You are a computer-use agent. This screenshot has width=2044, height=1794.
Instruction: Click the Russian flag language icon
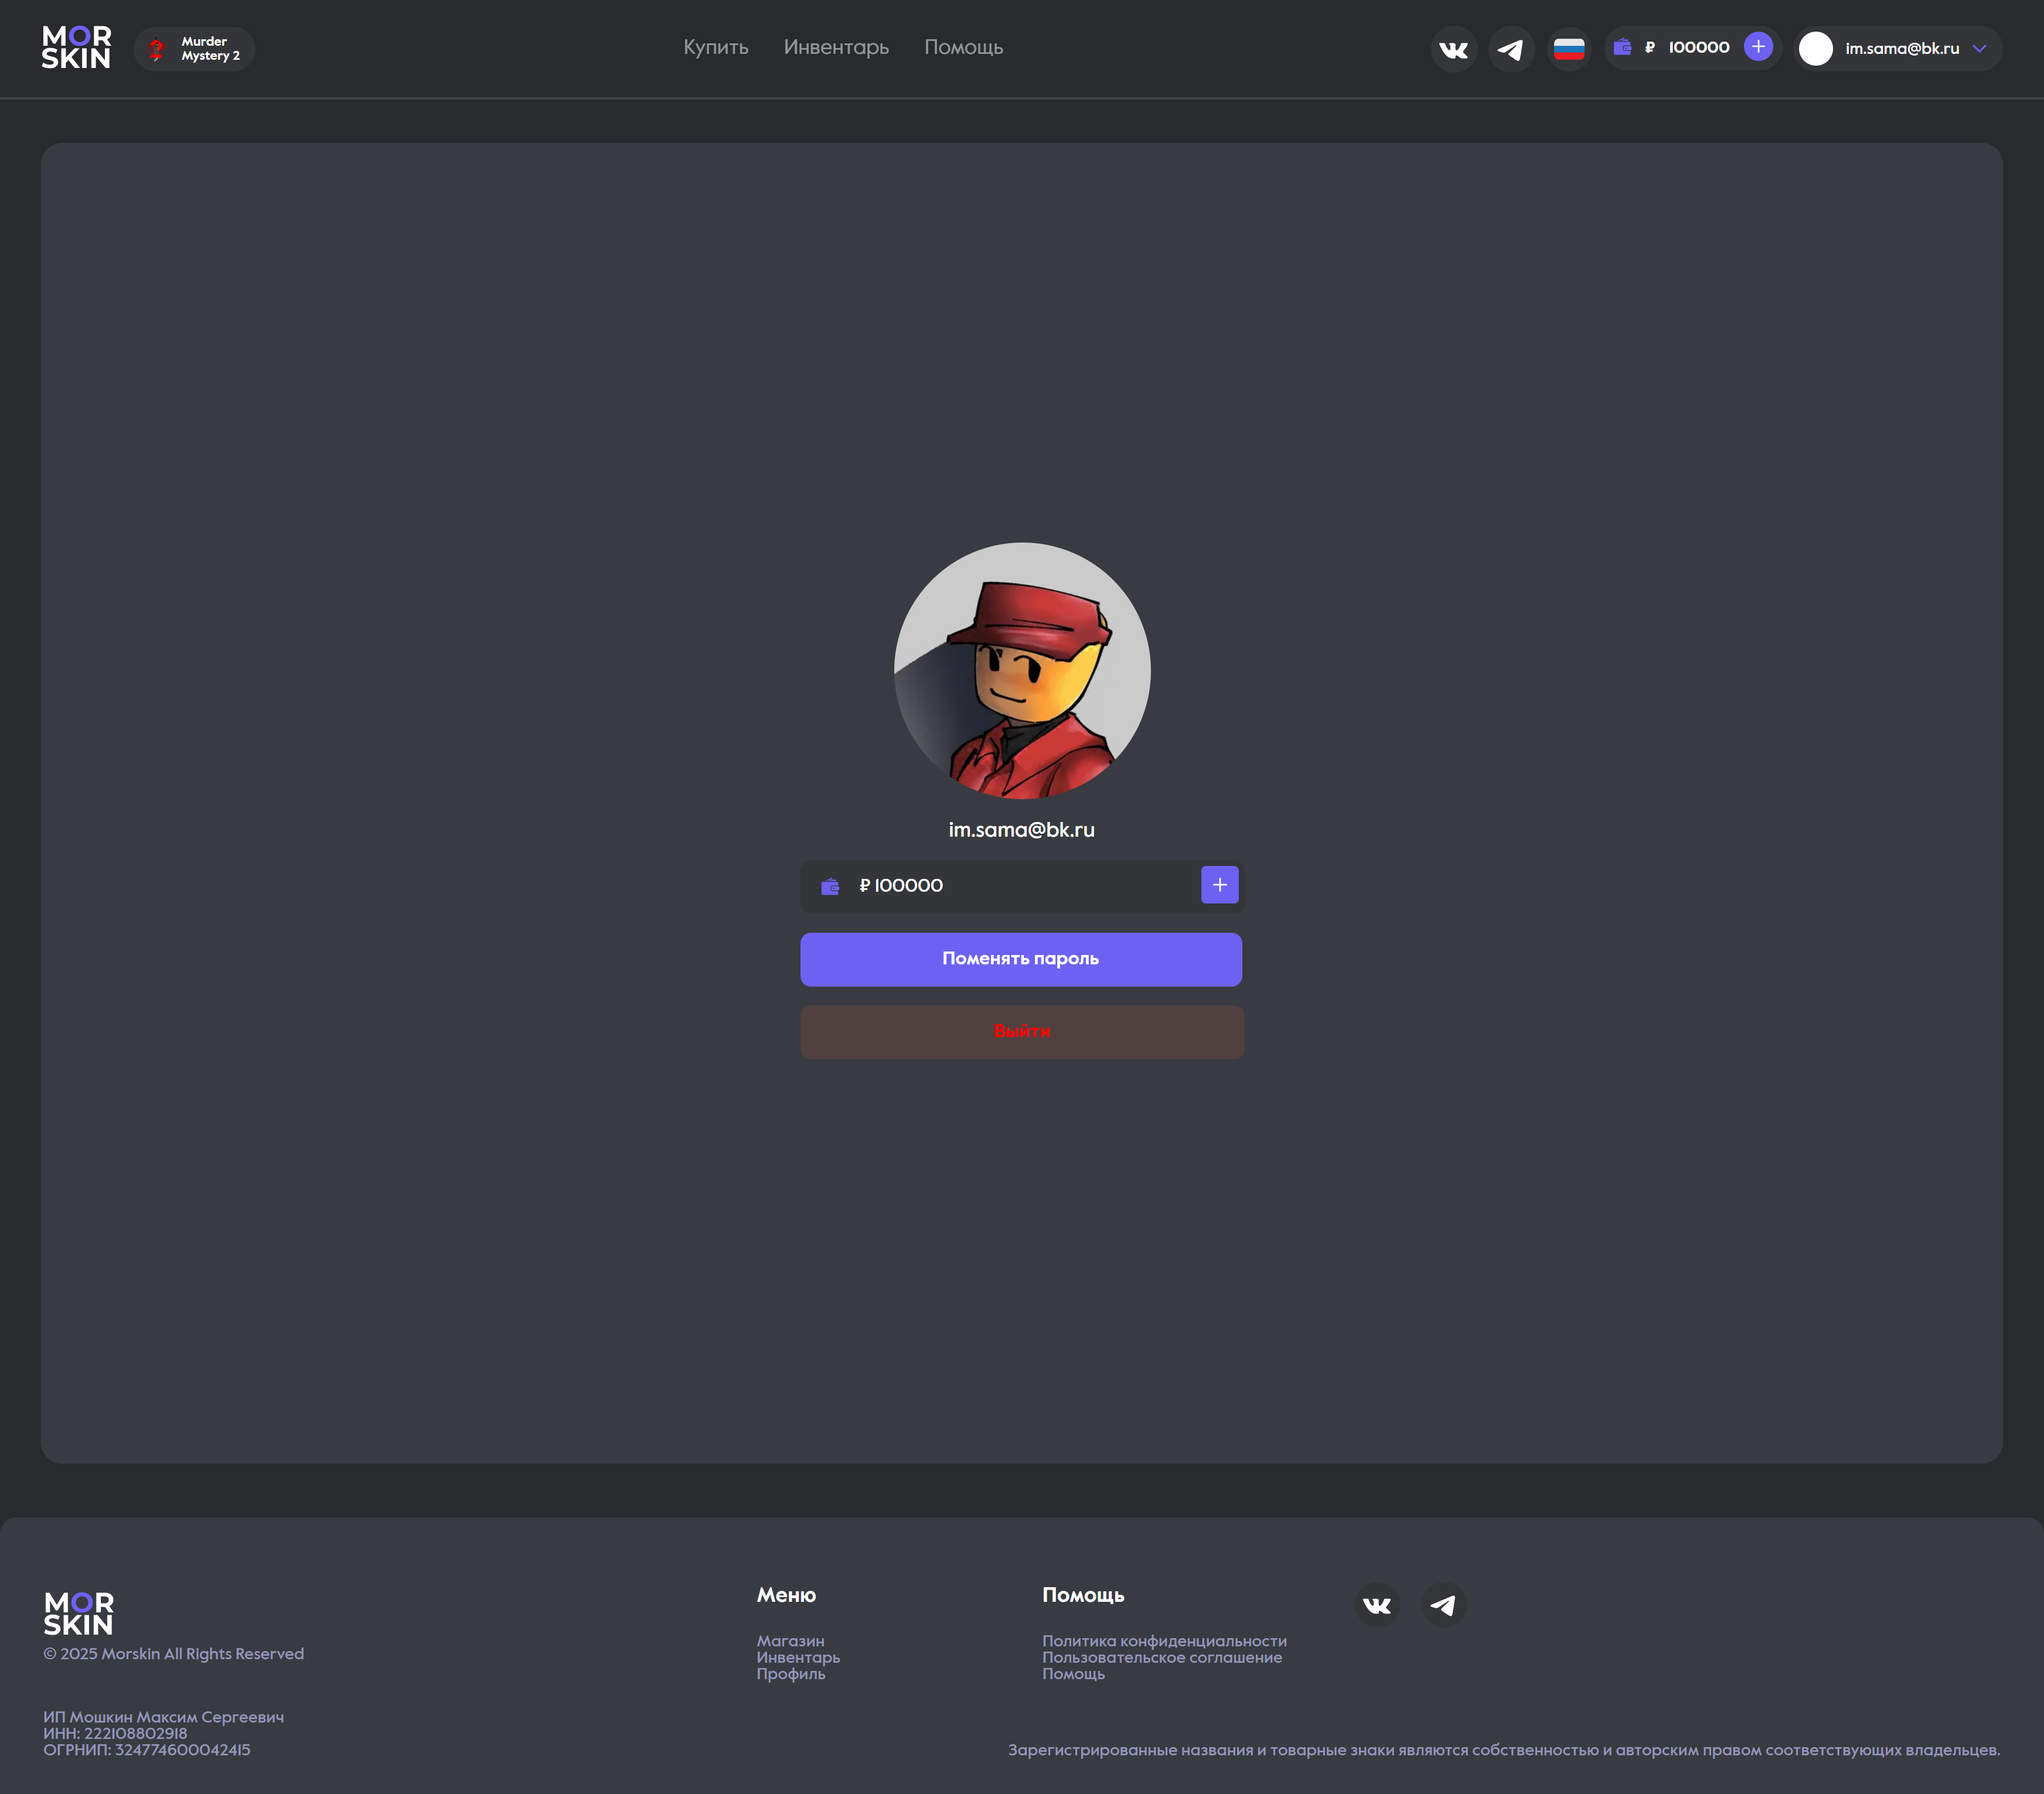click(1568, 49)
